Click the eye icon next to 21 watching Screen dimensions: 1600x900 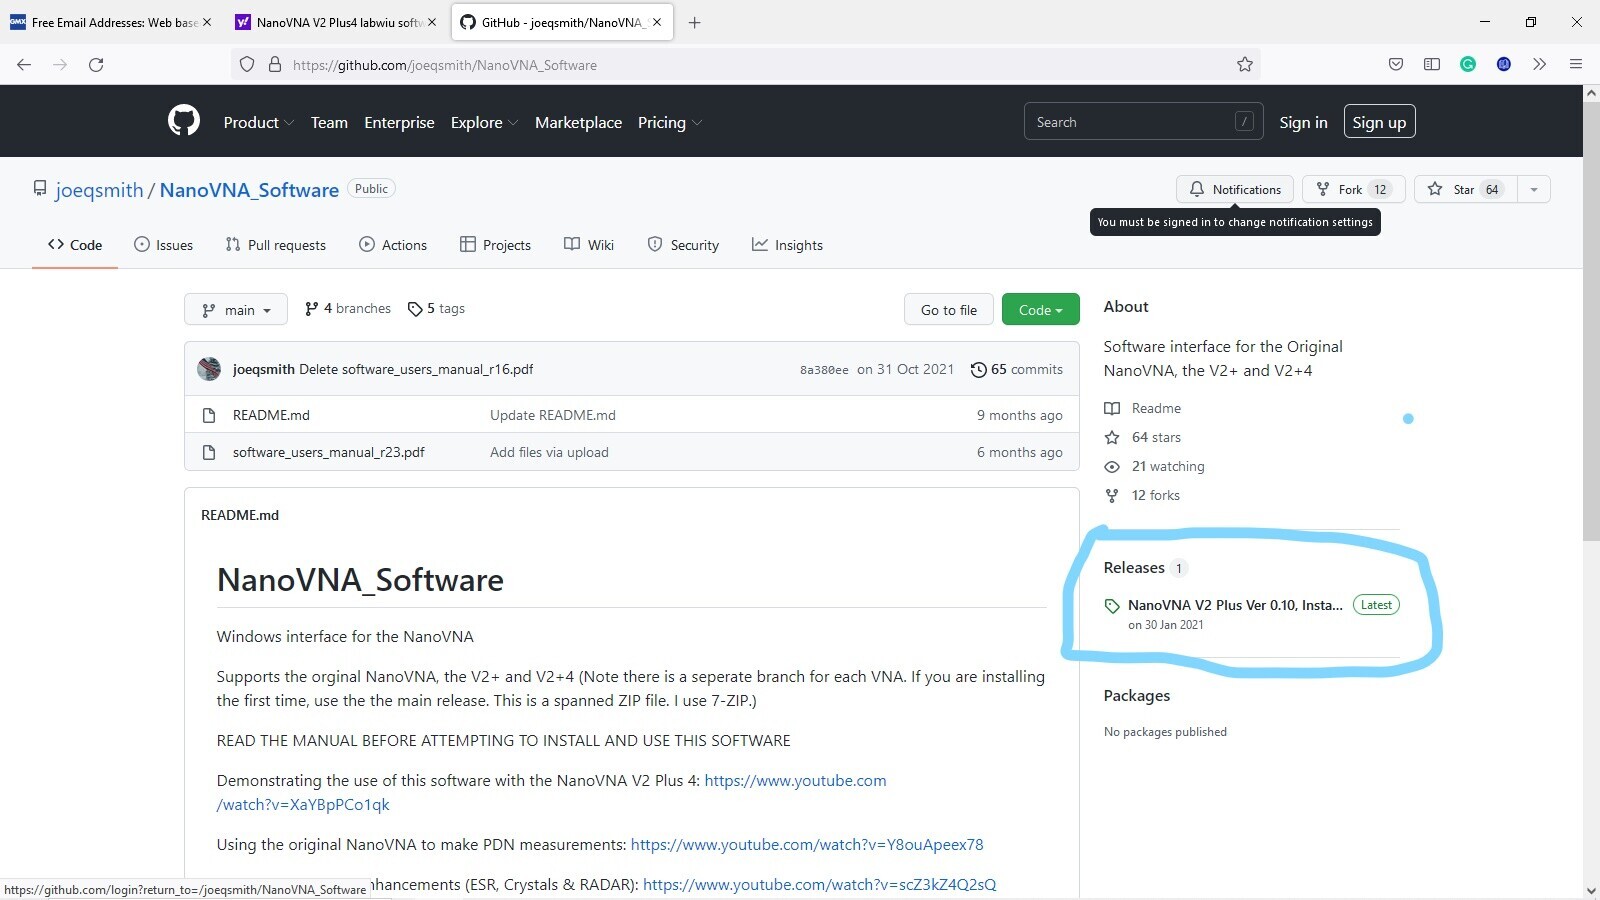pyautogui.click(x=1112, y=466)
